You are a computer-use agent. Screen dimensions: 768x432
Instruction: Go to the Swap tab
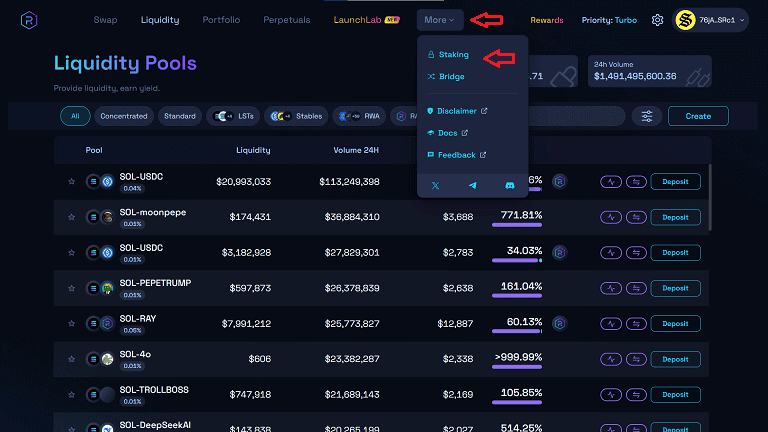(105, 20)
